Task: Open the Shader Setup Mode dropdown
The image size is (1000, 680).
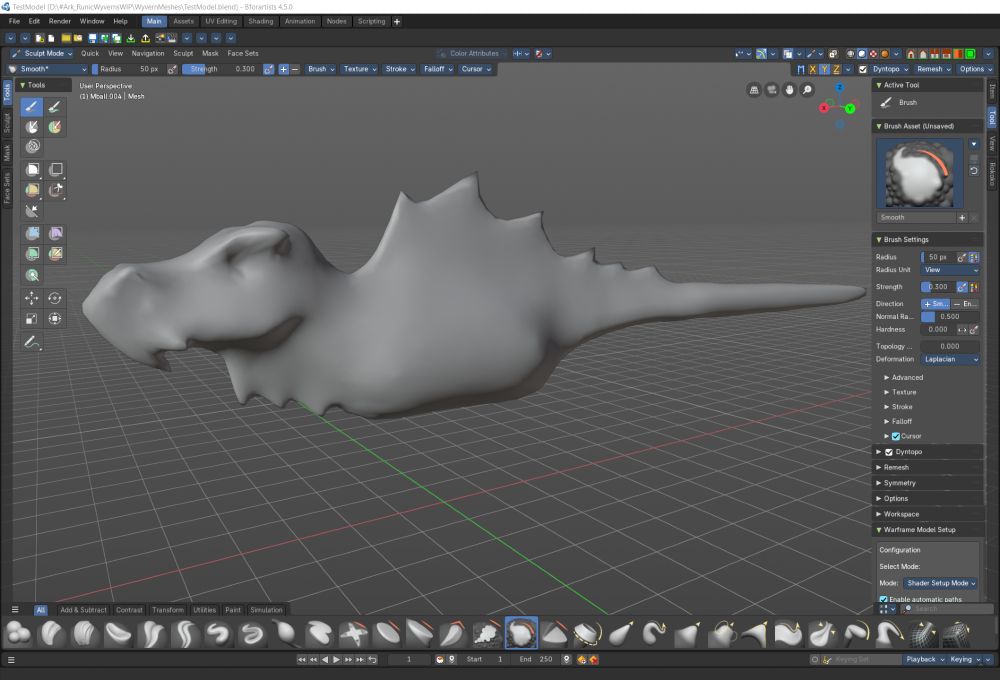Action: (940, 583)
